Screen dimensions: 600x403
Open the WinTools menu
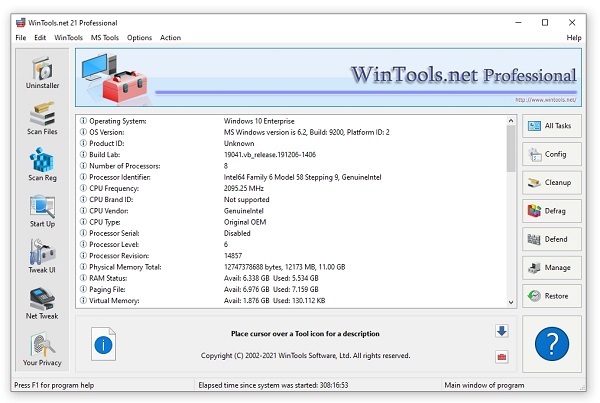[x=68, y=38]
